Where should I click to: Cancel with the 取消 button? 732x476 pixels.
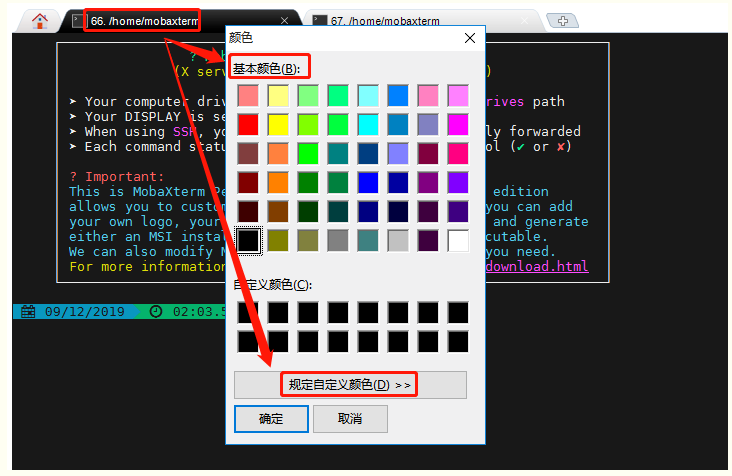click(350, 419)
